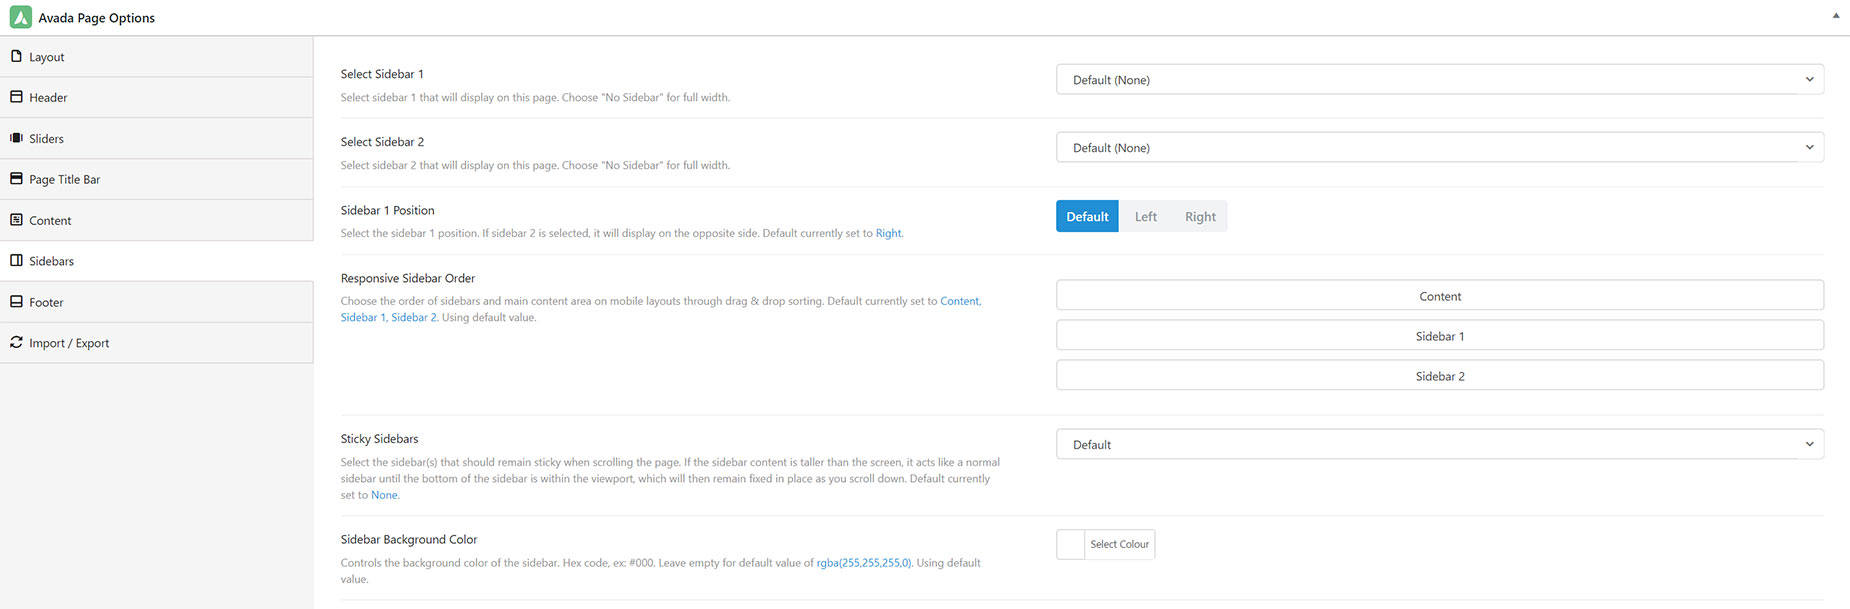Click the Avada Page Options title
Image resolution: width=1850 pixels, height=609 pixels.
(x=96, y=18)
